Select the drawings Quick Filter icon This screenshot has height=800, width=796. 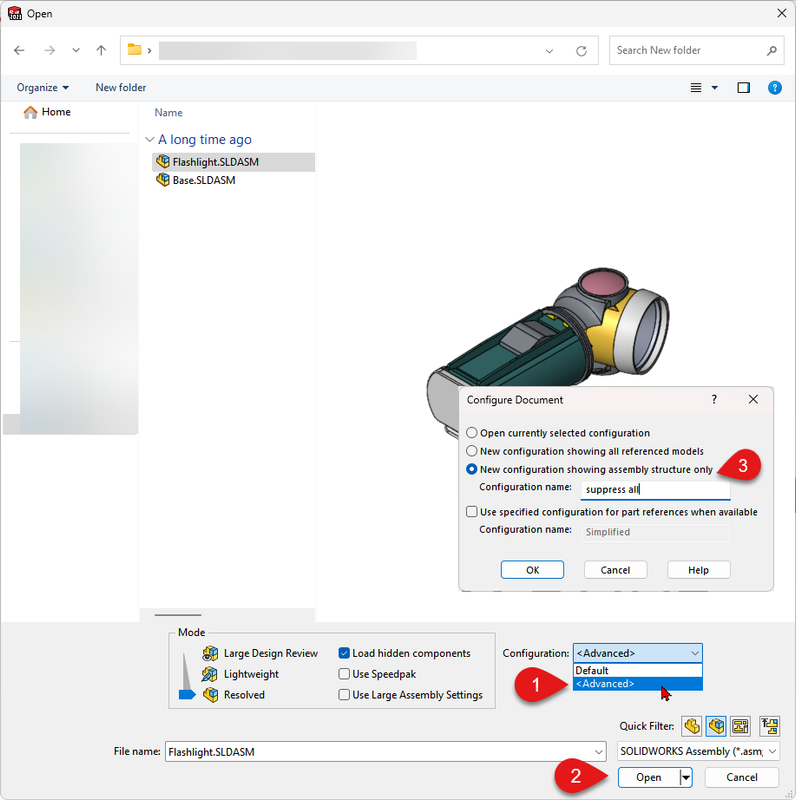pos(740,726)
